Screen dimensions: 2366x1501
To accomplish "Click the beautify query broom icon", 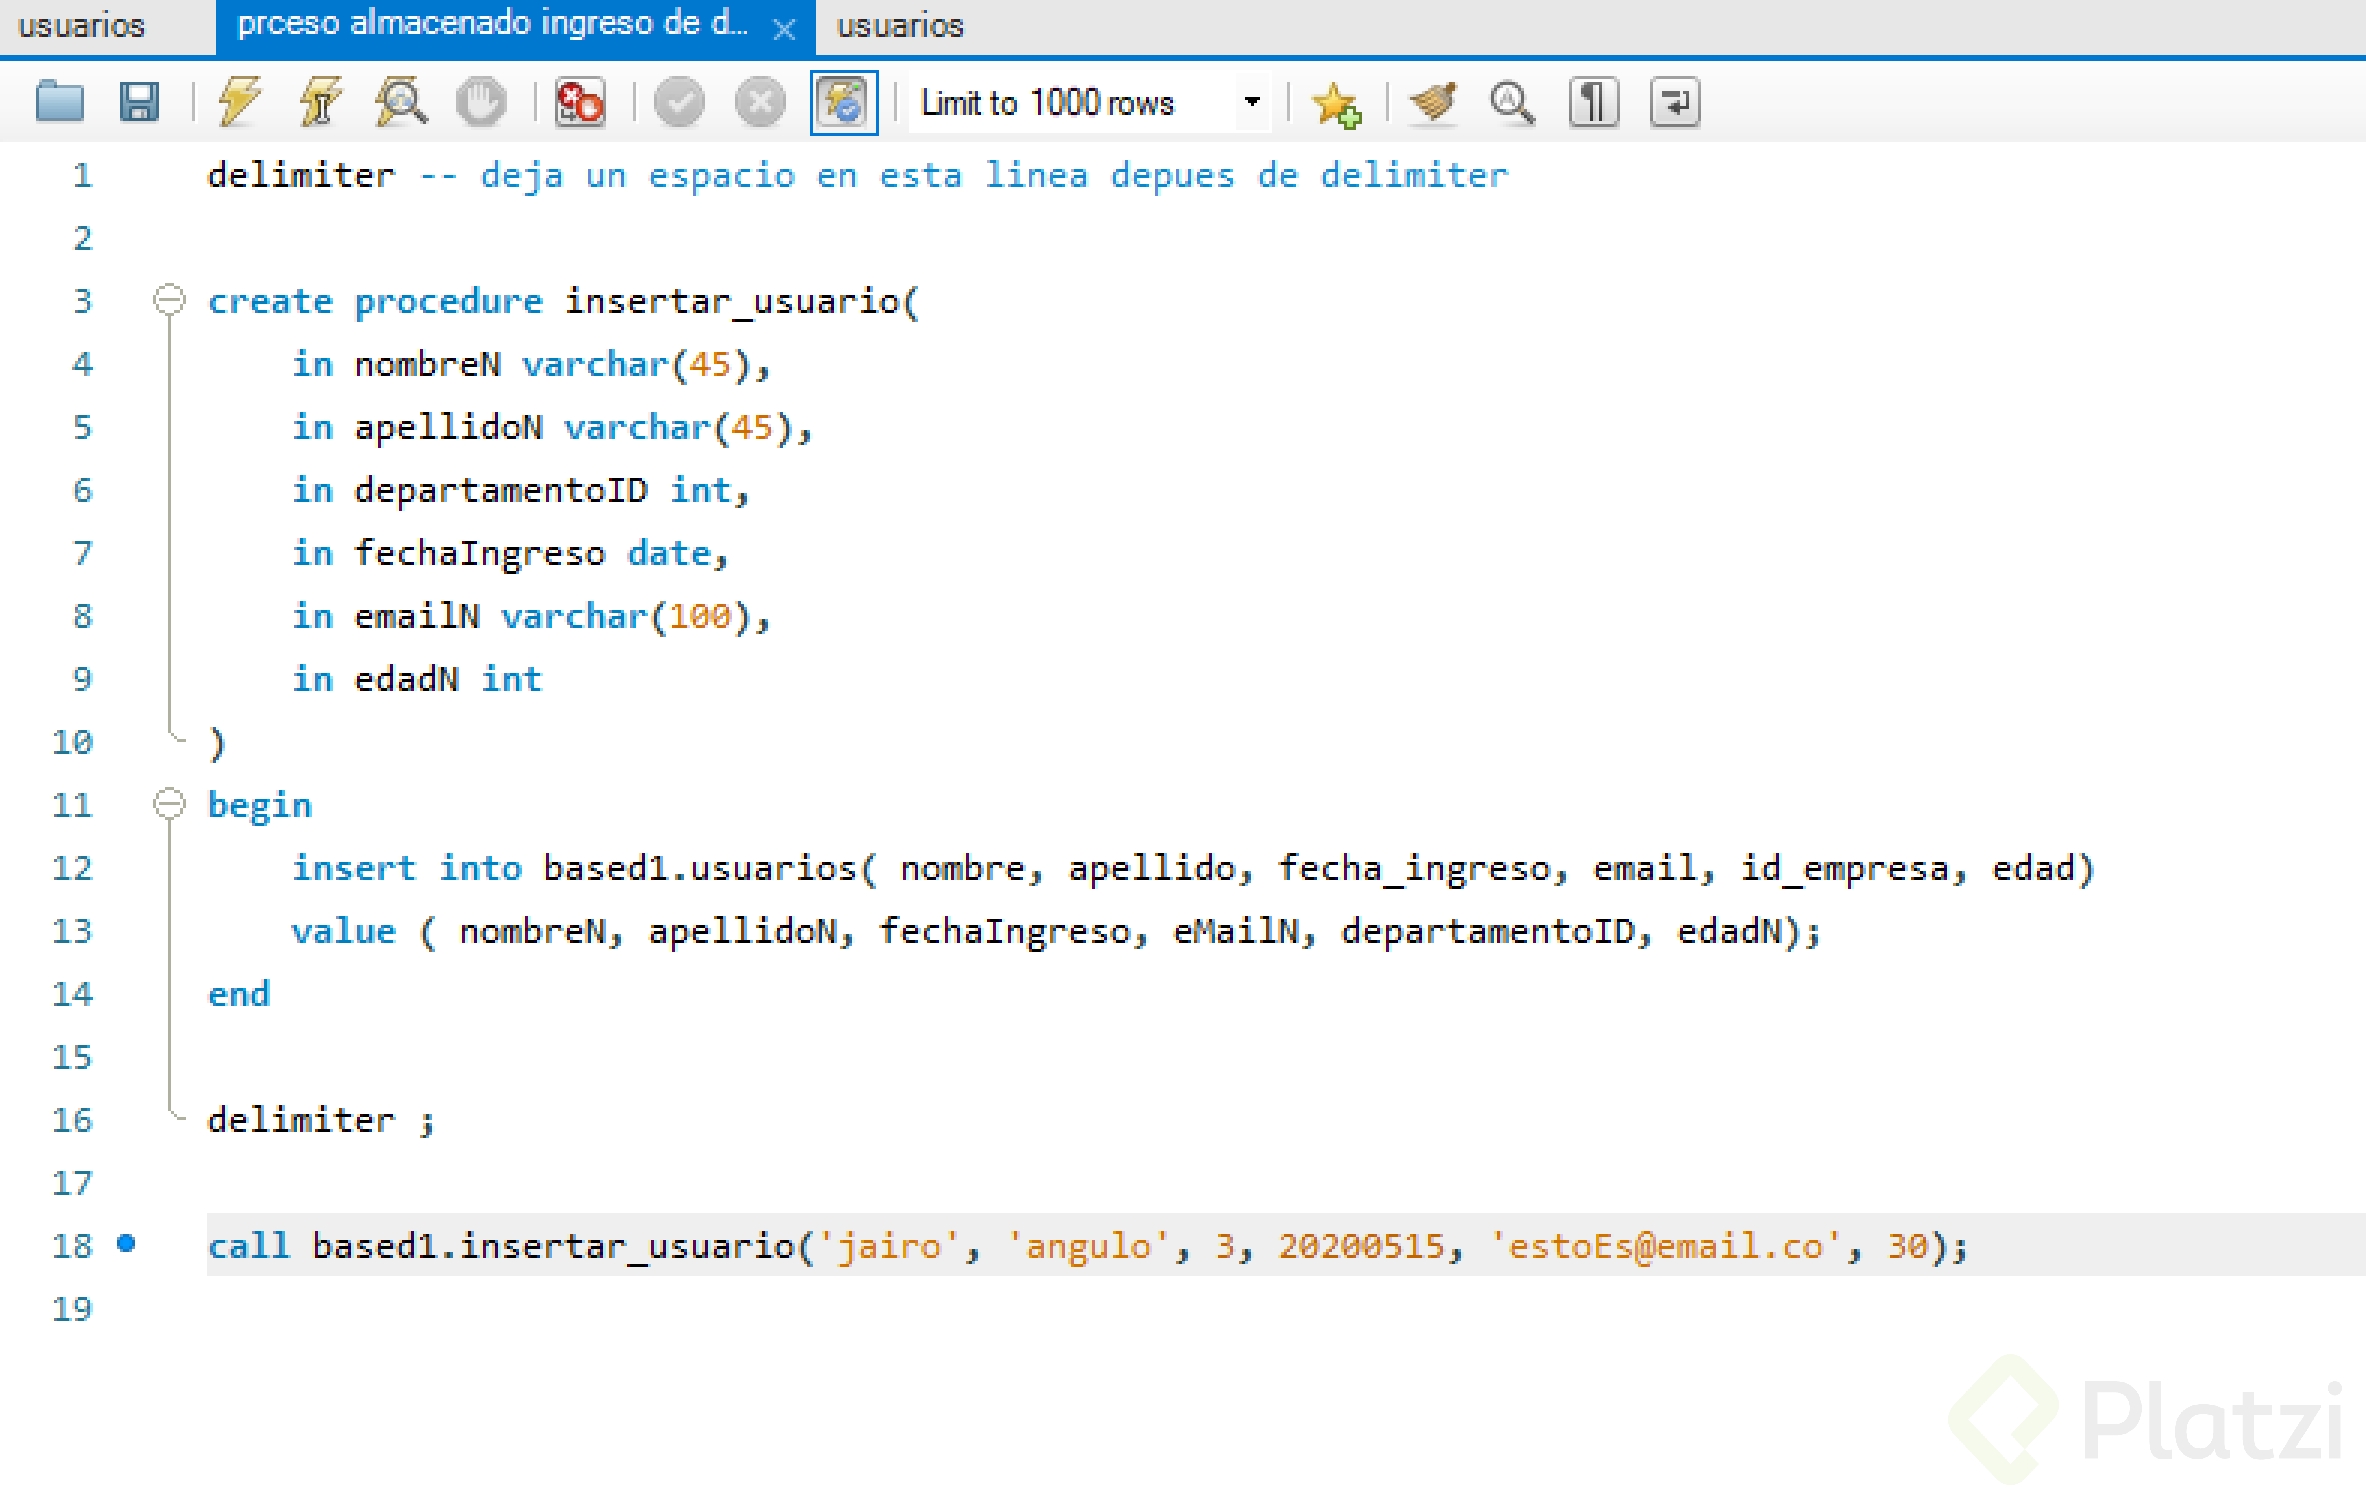I will click(x=1433, y=102).
